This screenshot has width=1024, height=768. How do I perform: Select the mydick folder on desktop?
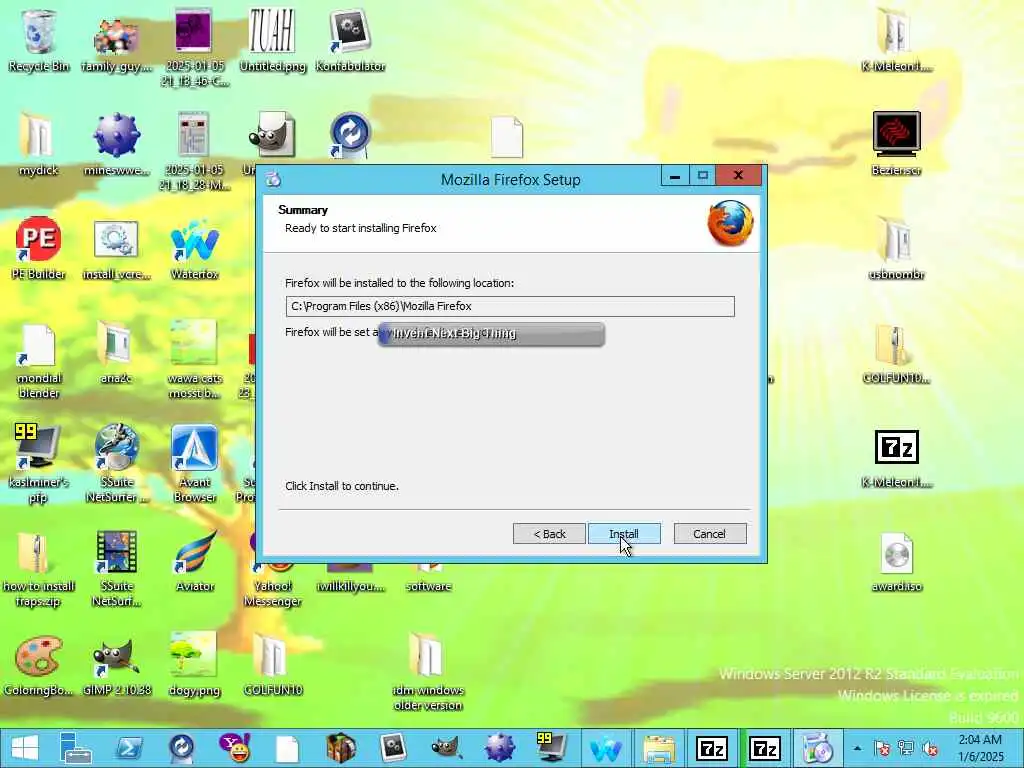(39, 145)
